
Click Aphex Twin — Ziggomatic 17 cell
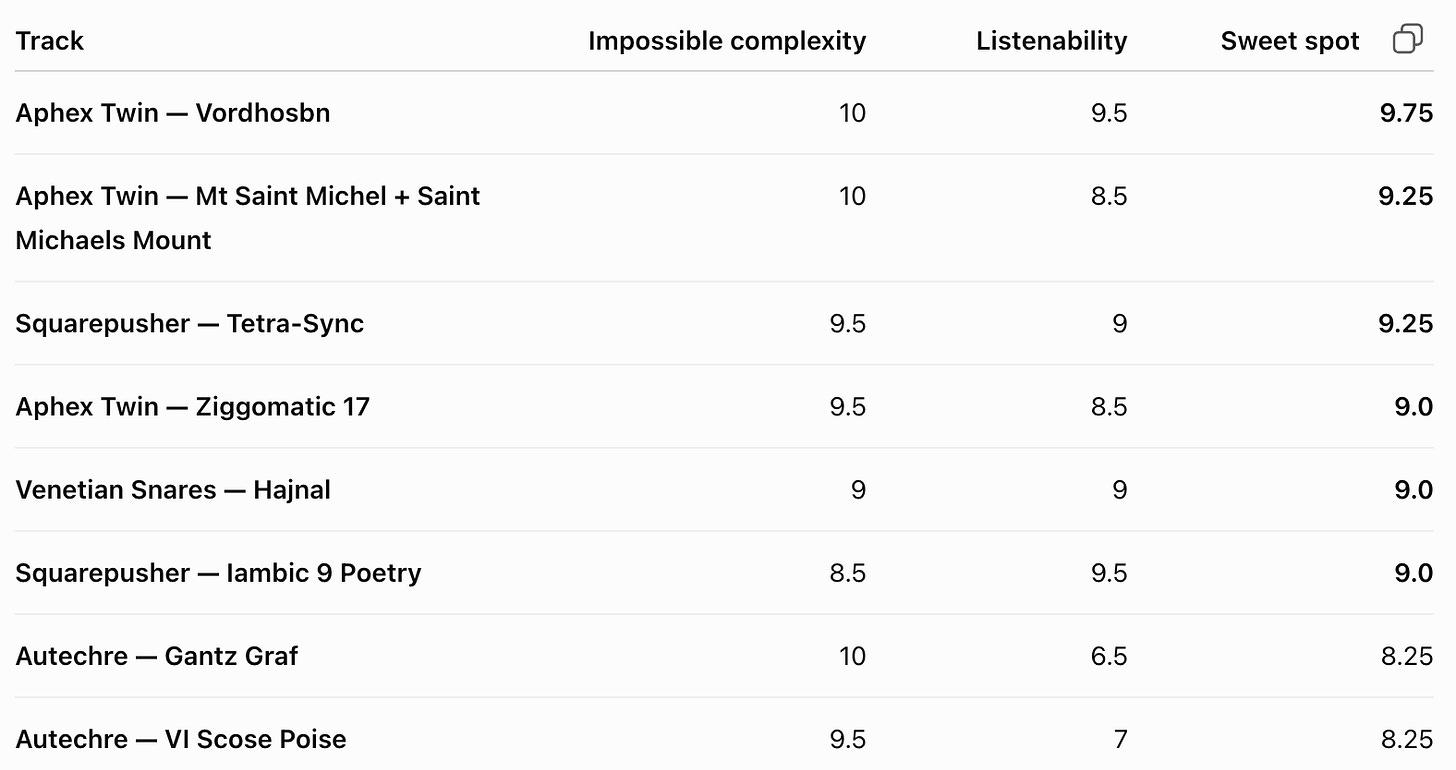(192, 407)
